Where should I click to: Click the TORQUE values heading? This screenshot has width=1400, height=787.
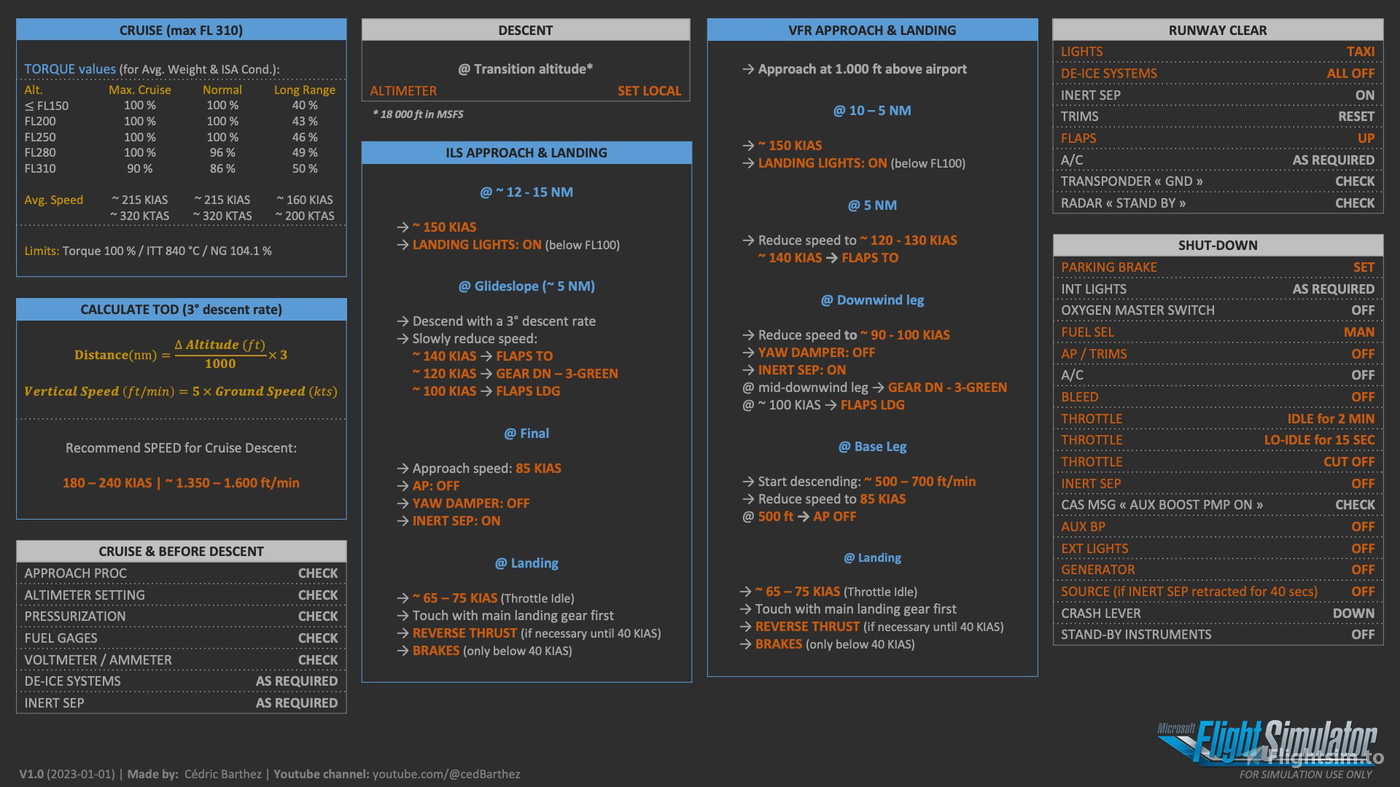pyautogui.click(x=70, y=69)
